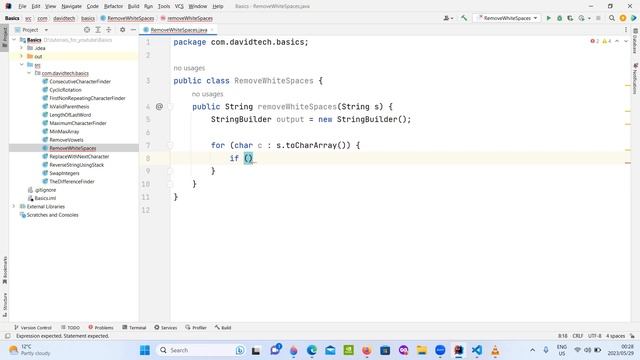The height and width of the screenshot is (360, 640).
Task: Open the user account dropdown in toolbar
Action: (x=448, y=18)
